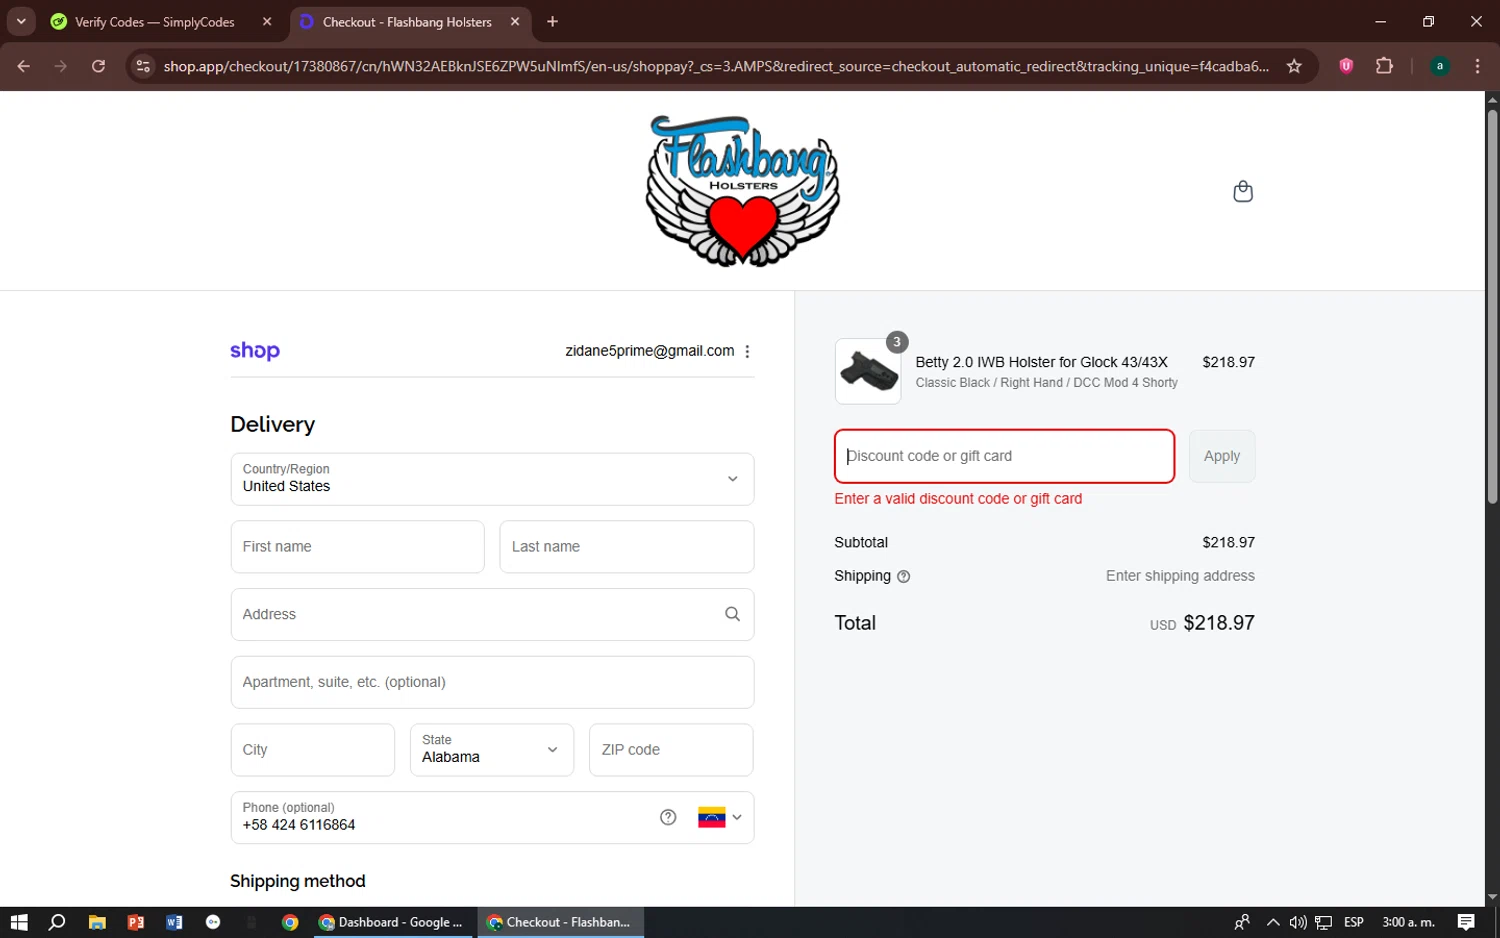1500x938 pixels.
Task: Open Windows Start menu
Action: [x=19, y=922]
